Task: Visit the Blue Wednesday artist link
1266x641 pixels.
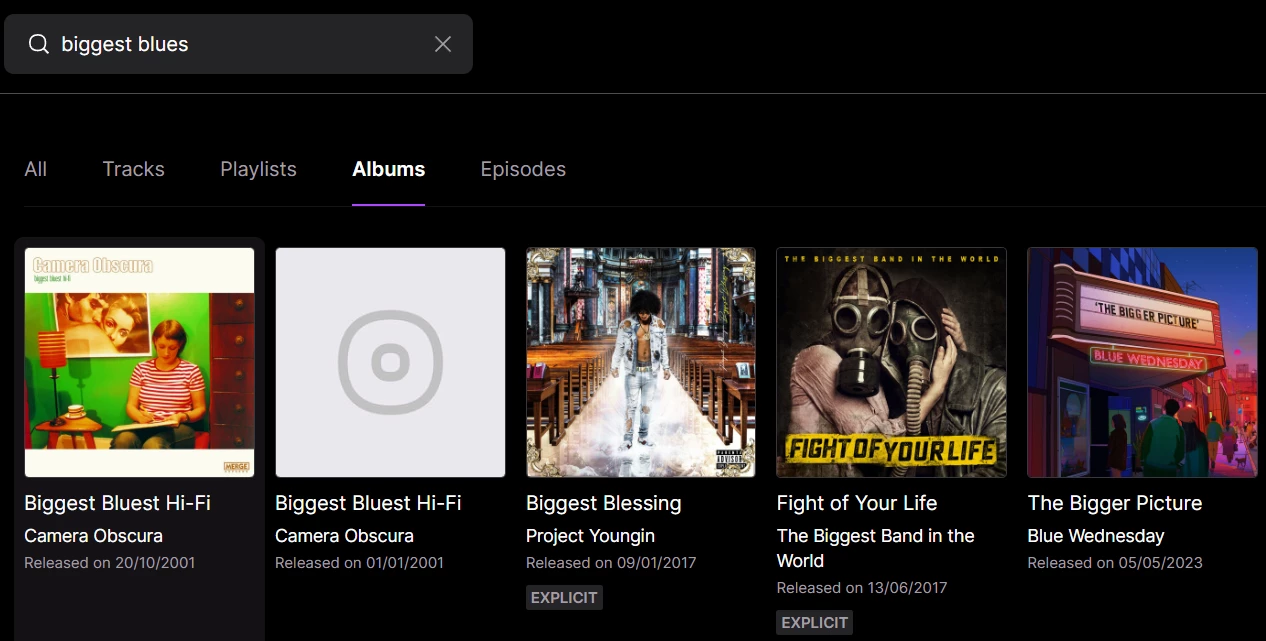Action: click(x=1096, y=536)
